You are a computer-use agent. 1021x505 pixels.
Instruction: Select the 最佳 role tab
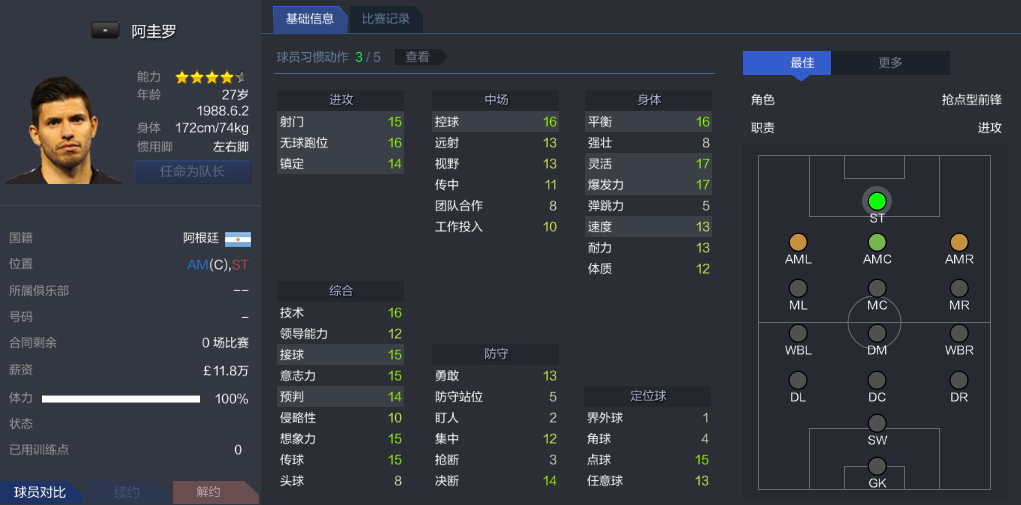802,63
